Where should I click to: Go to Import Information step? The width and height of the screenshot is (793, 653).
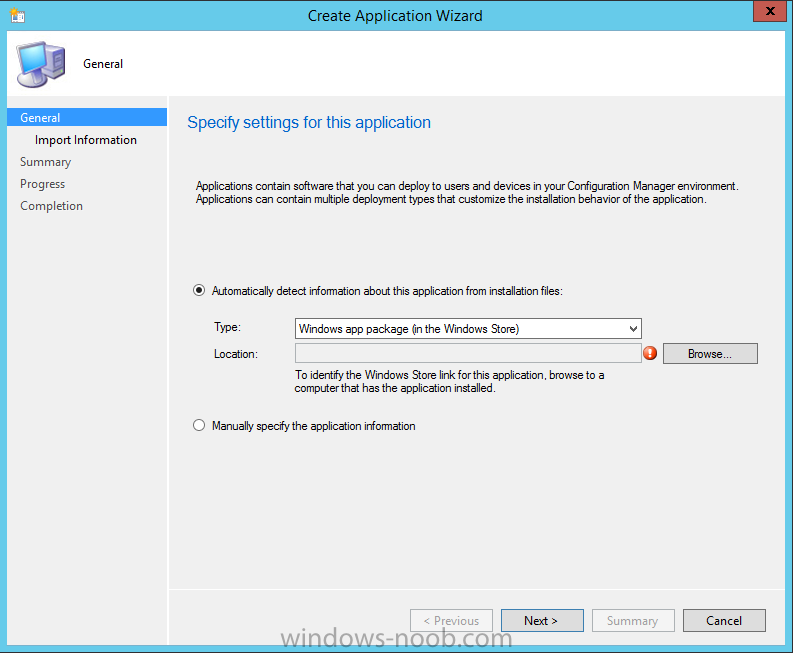pyautogui.click(x=86, y=140)
